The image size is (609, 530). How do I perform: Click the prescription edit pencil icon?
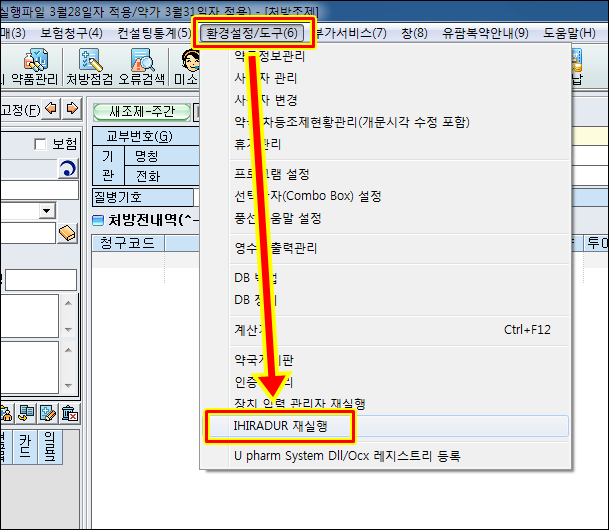48,413
